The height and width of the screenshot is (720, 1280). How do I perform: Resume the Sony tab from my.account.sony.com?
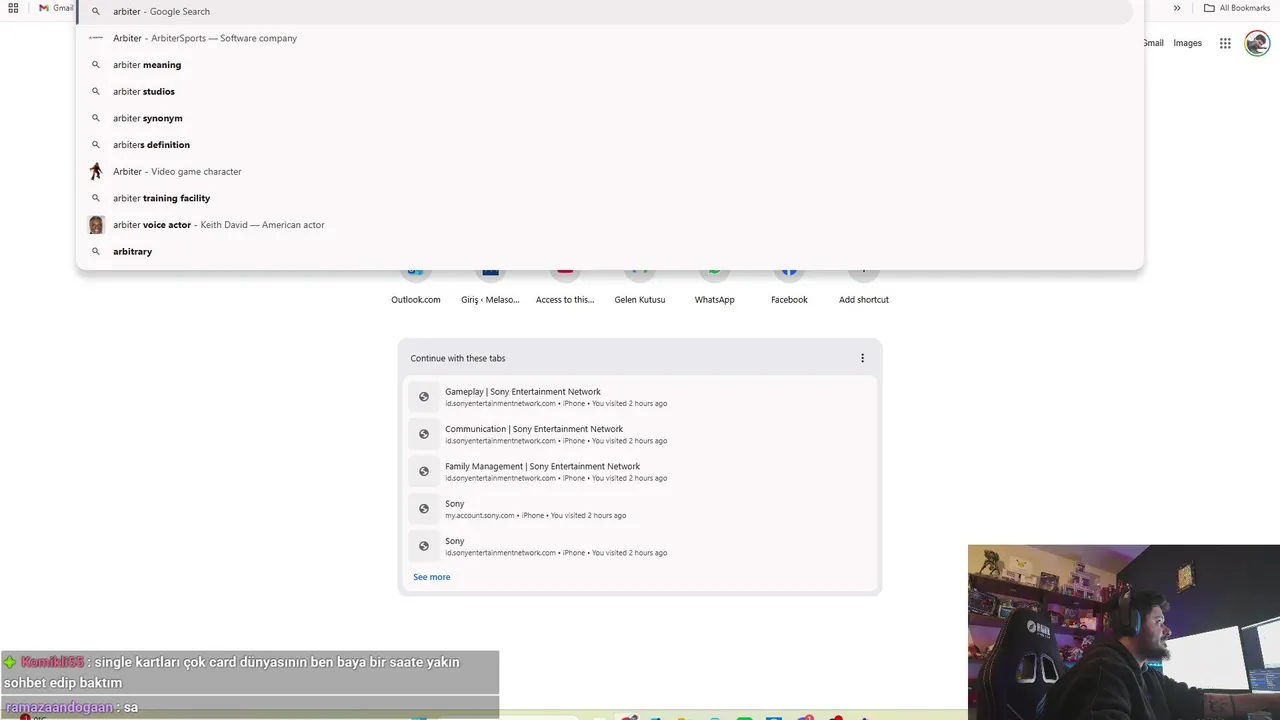[x=640, y=509]
